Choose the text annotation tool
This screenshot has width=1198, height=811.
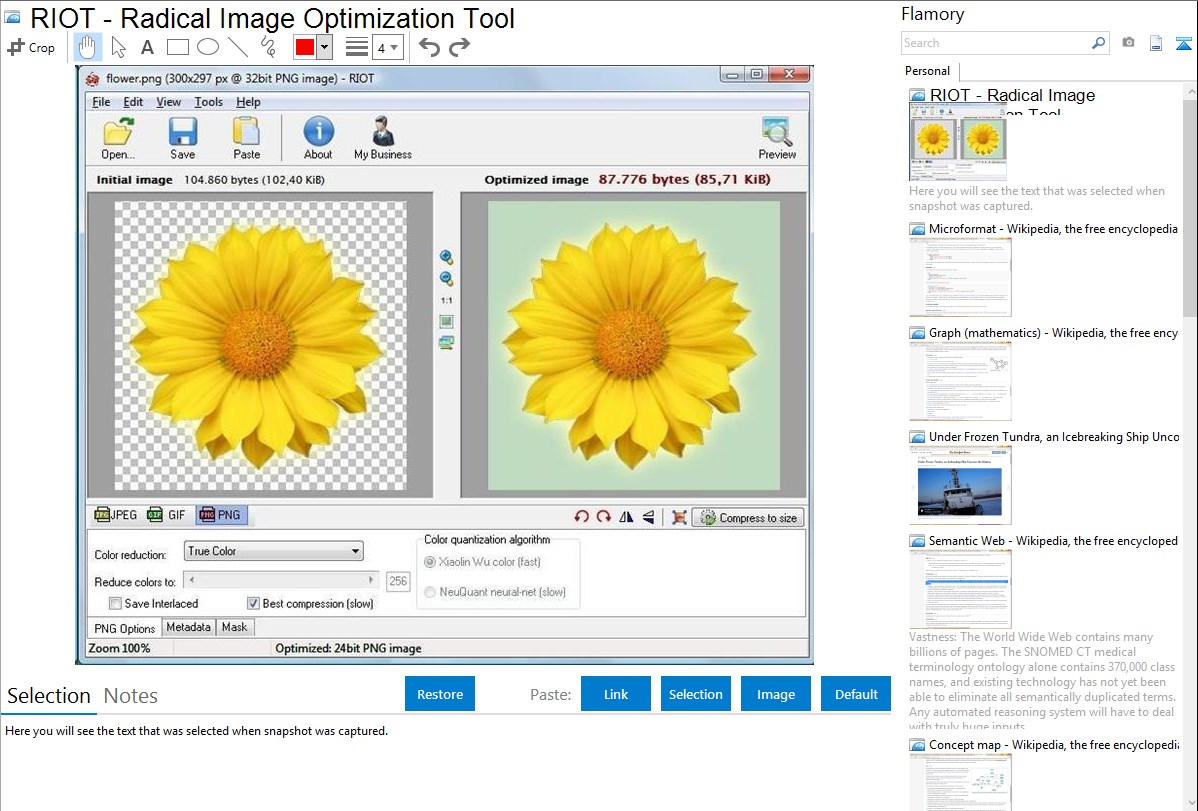(x=147, y=47)
